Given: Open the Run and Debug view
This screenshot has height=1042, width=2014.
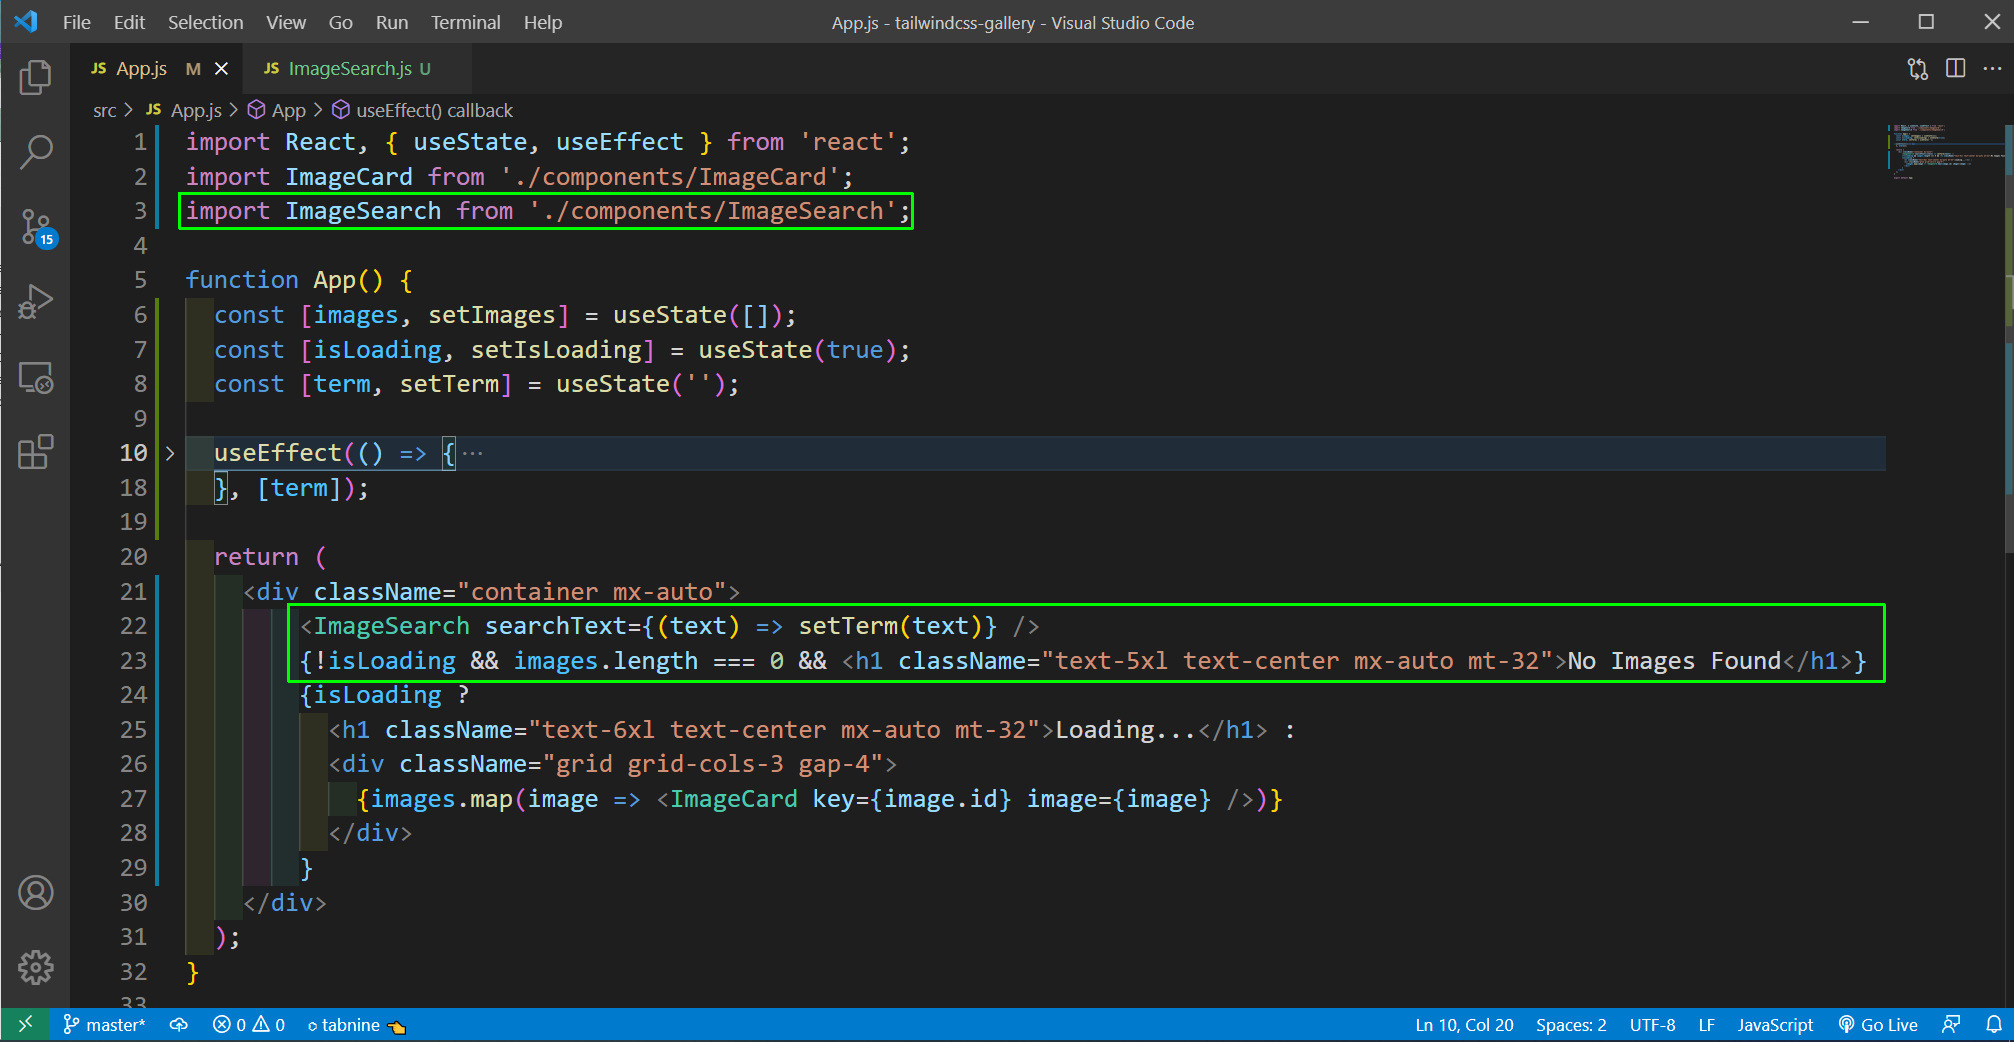Looking at the screenshot, I should pos(36,302).
